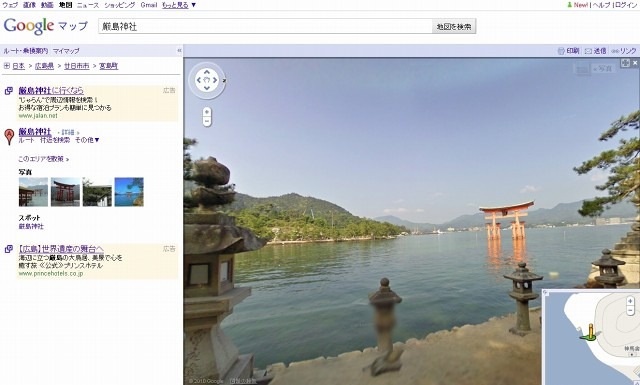Click ad icon beside 厳島神社に行くなら
Image resolution: width=640 pixels, height=385 pixels.
8,91
